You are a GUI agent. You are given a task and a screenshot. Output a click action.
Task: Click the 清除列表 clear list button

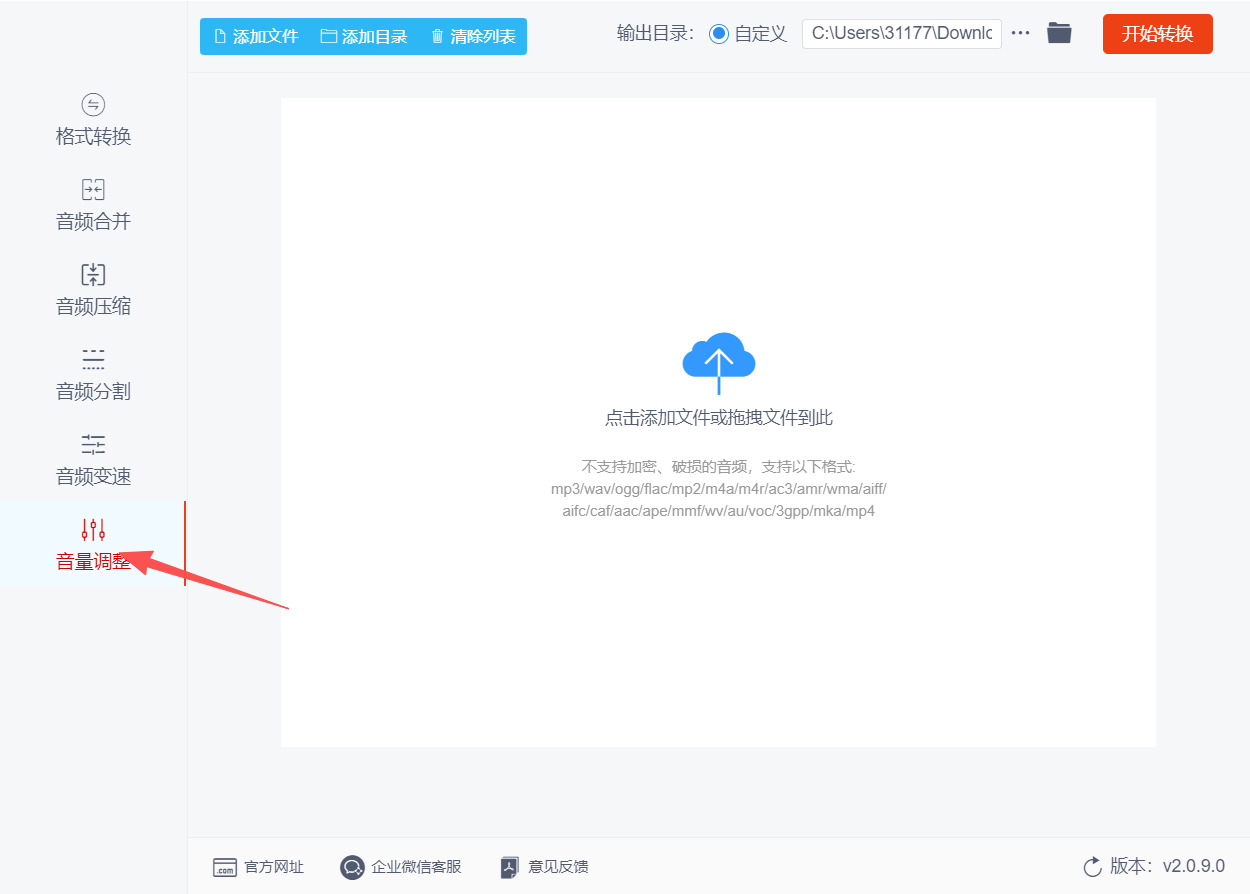pyautogui.click(x=473, y=36)
